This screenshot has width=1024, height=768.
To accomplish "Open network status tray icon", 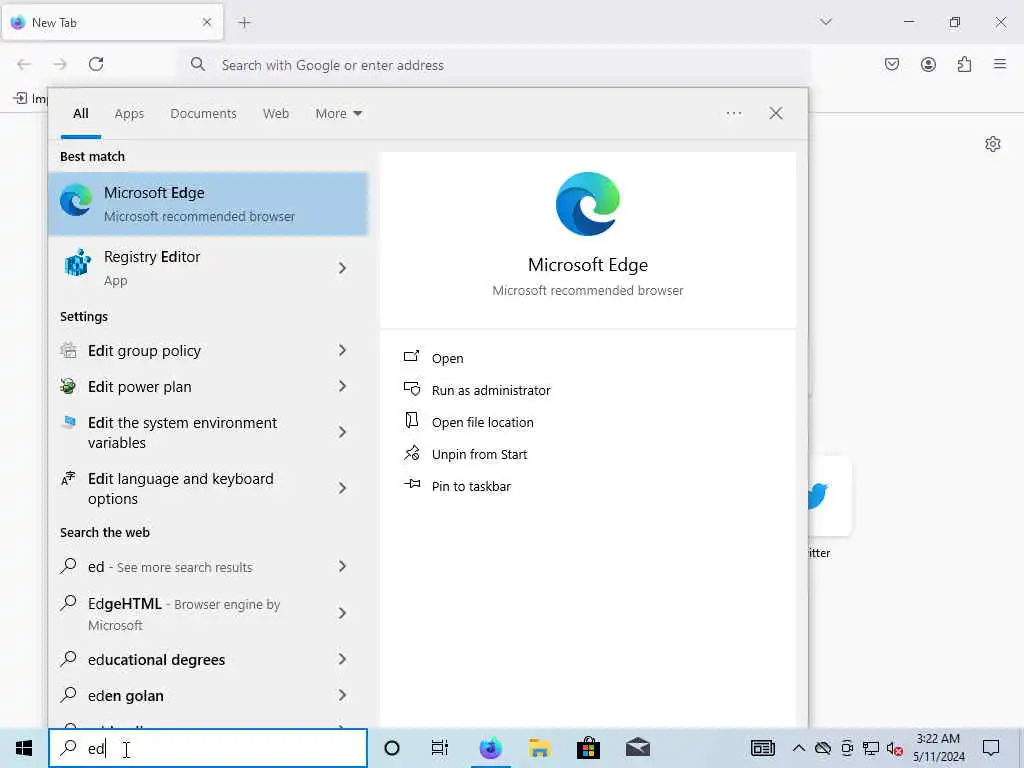I will pyautogui.click(x=871, y=748).
